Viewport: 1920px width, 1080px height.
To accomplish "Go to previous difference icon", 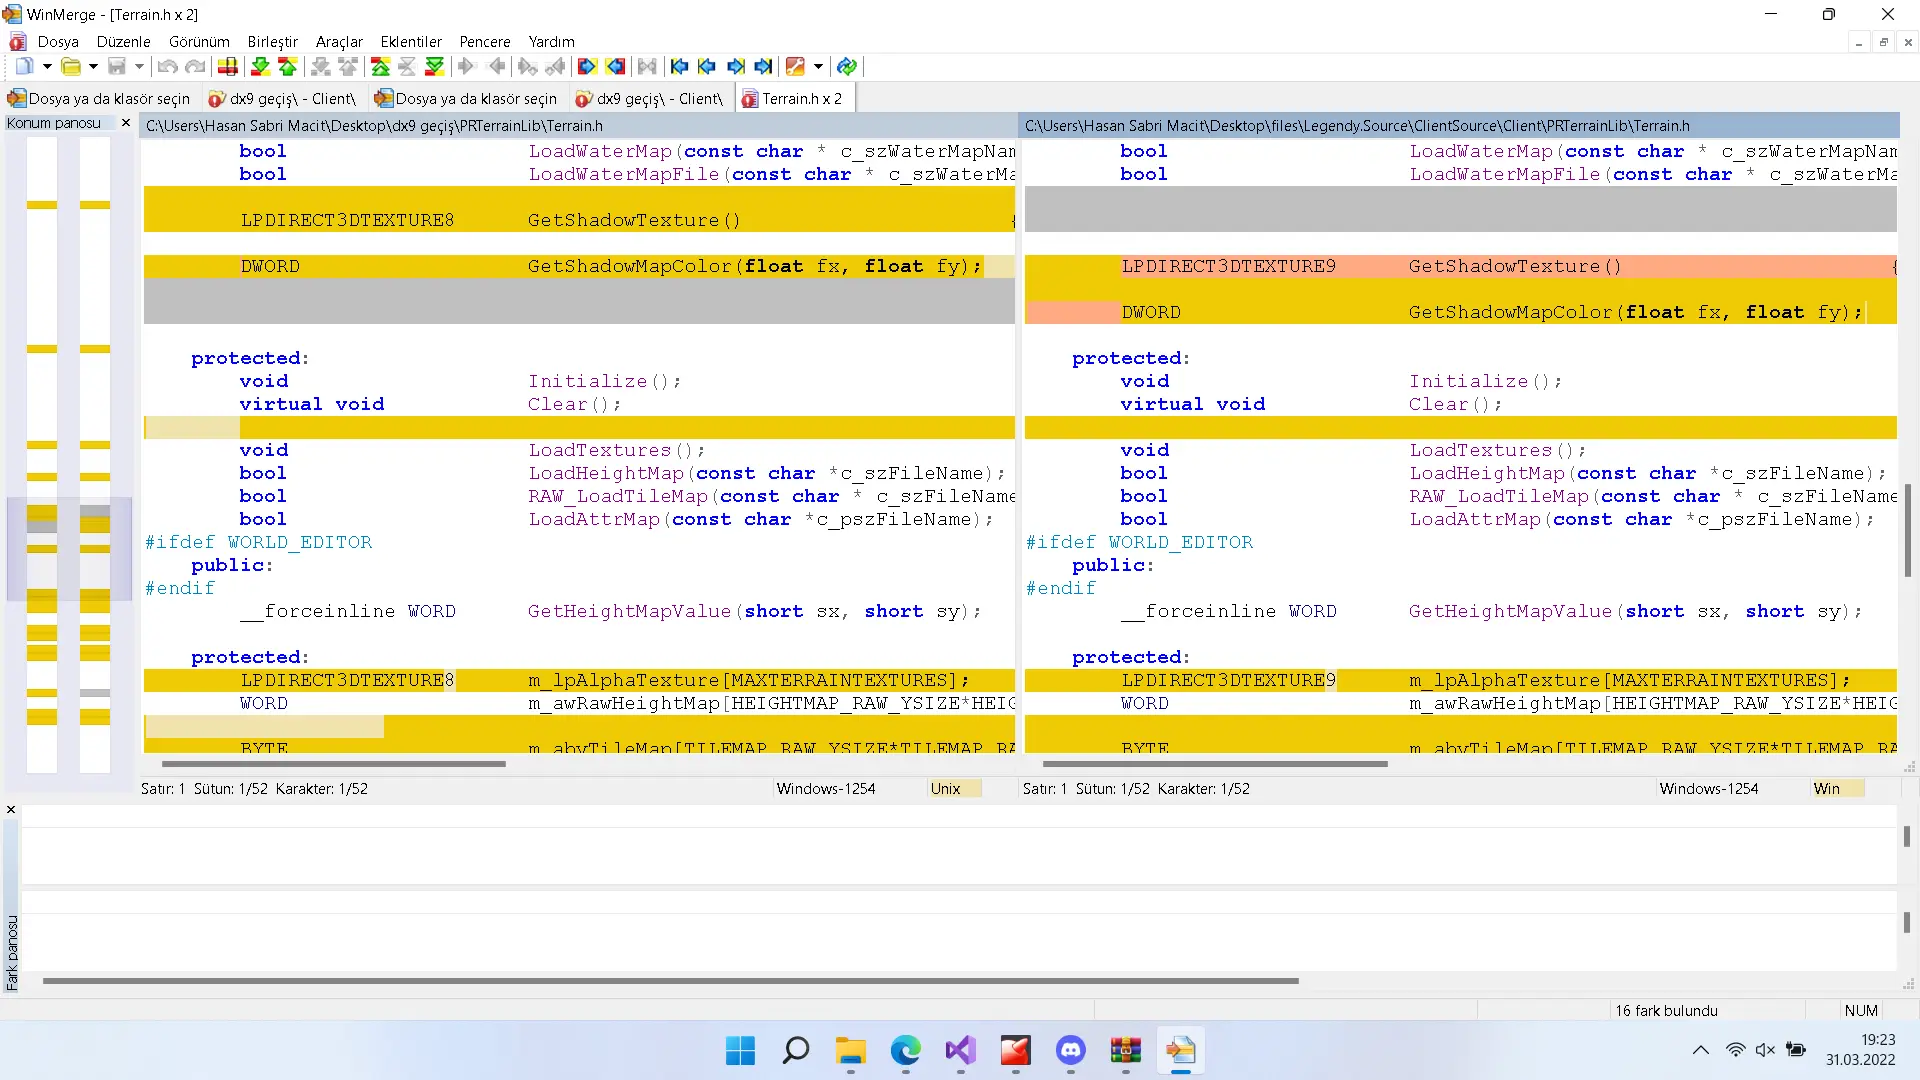I will click(x=288, y=67).
